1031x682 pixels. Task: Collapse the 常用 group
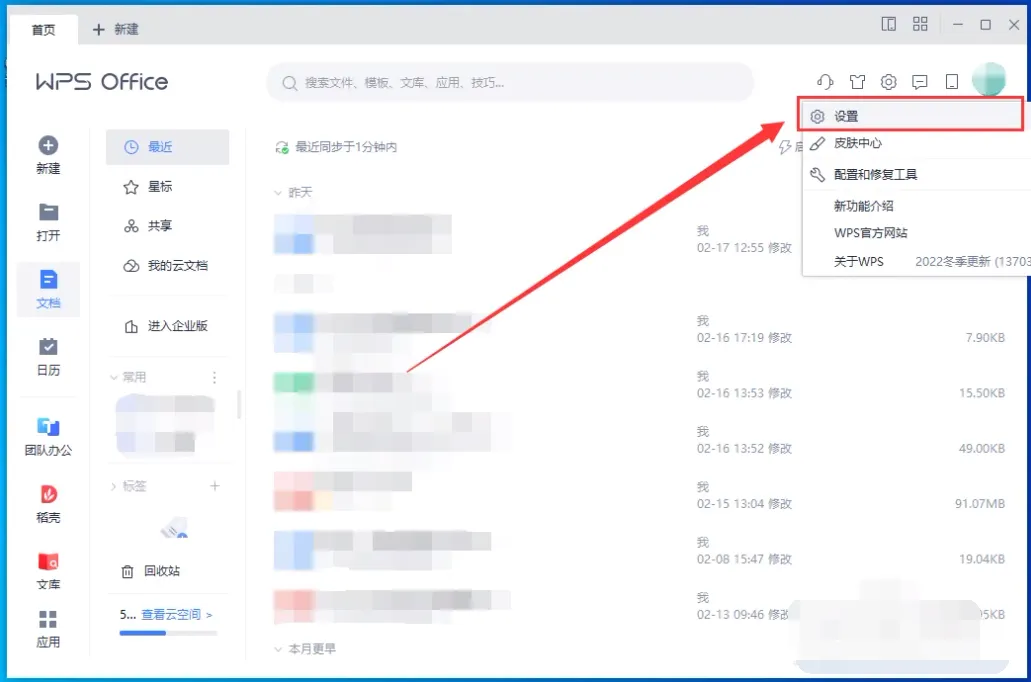[x=114, y=378]
